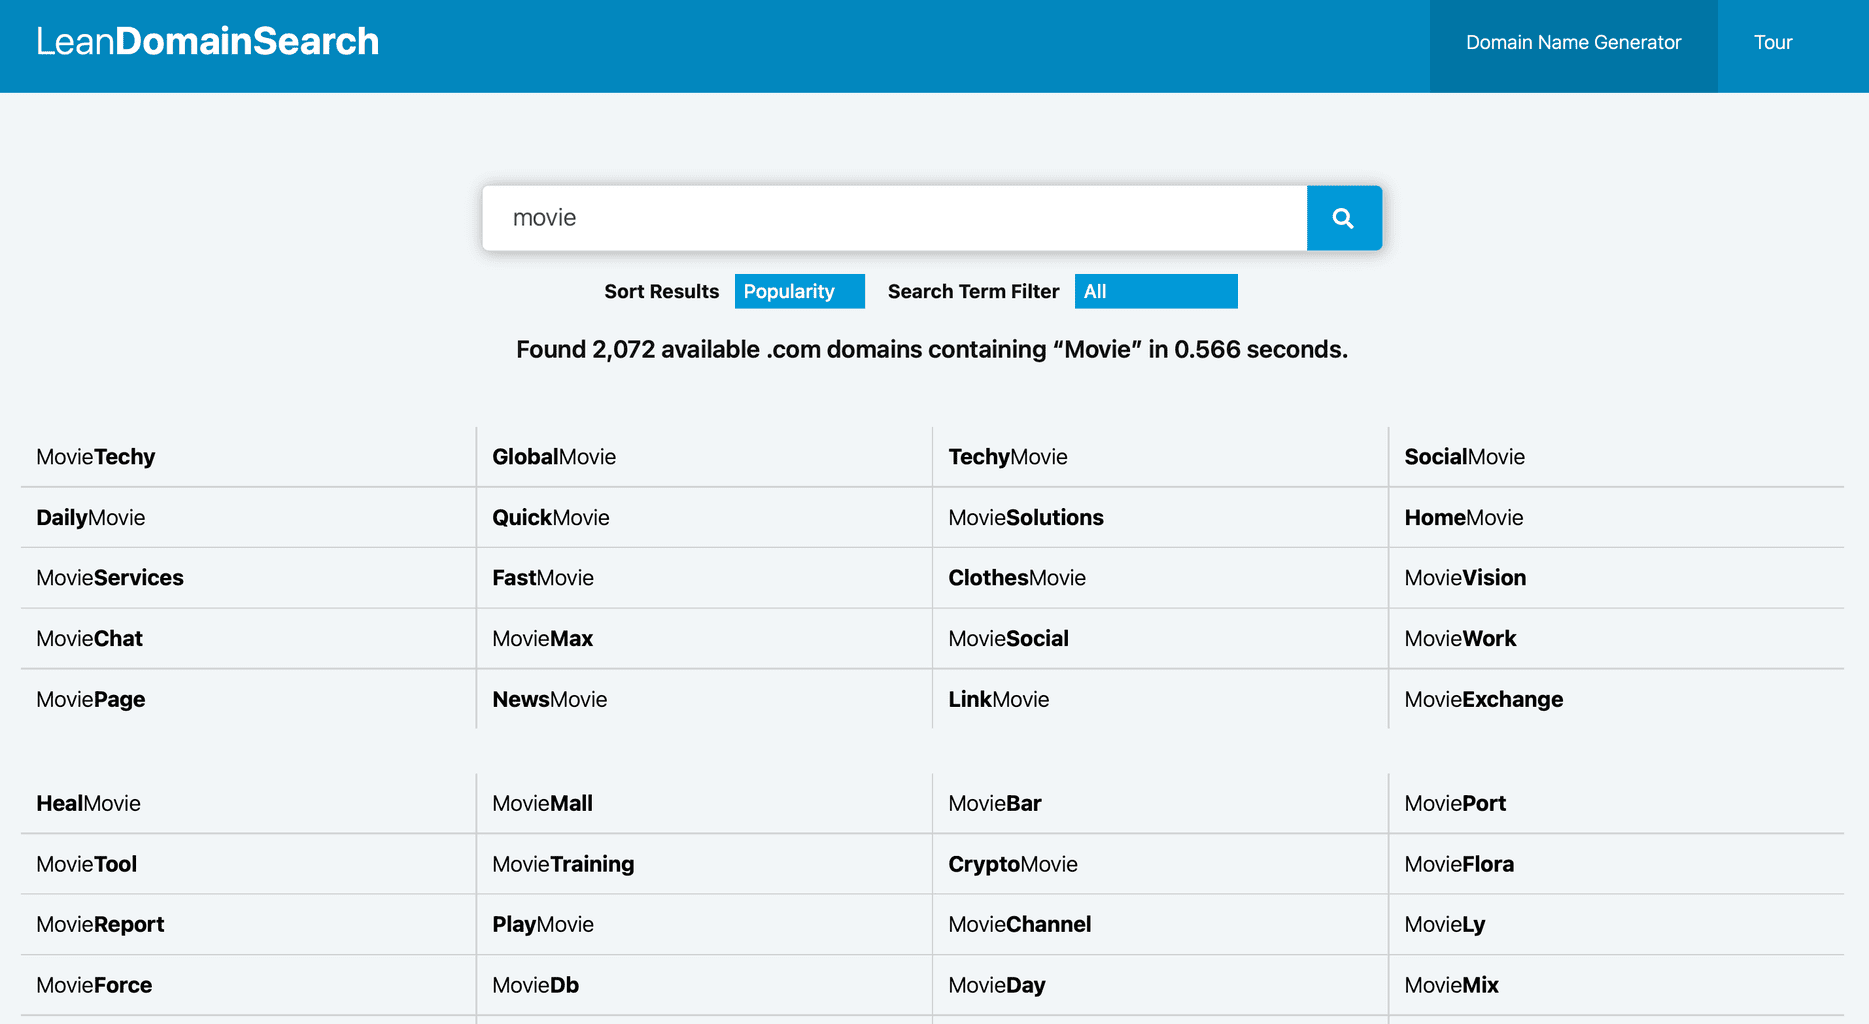This screenshot has width=1869, height=1024.
Task: Click the Found 2,072 available domains text
Action: pyautogui.click(x=932, y=350)
